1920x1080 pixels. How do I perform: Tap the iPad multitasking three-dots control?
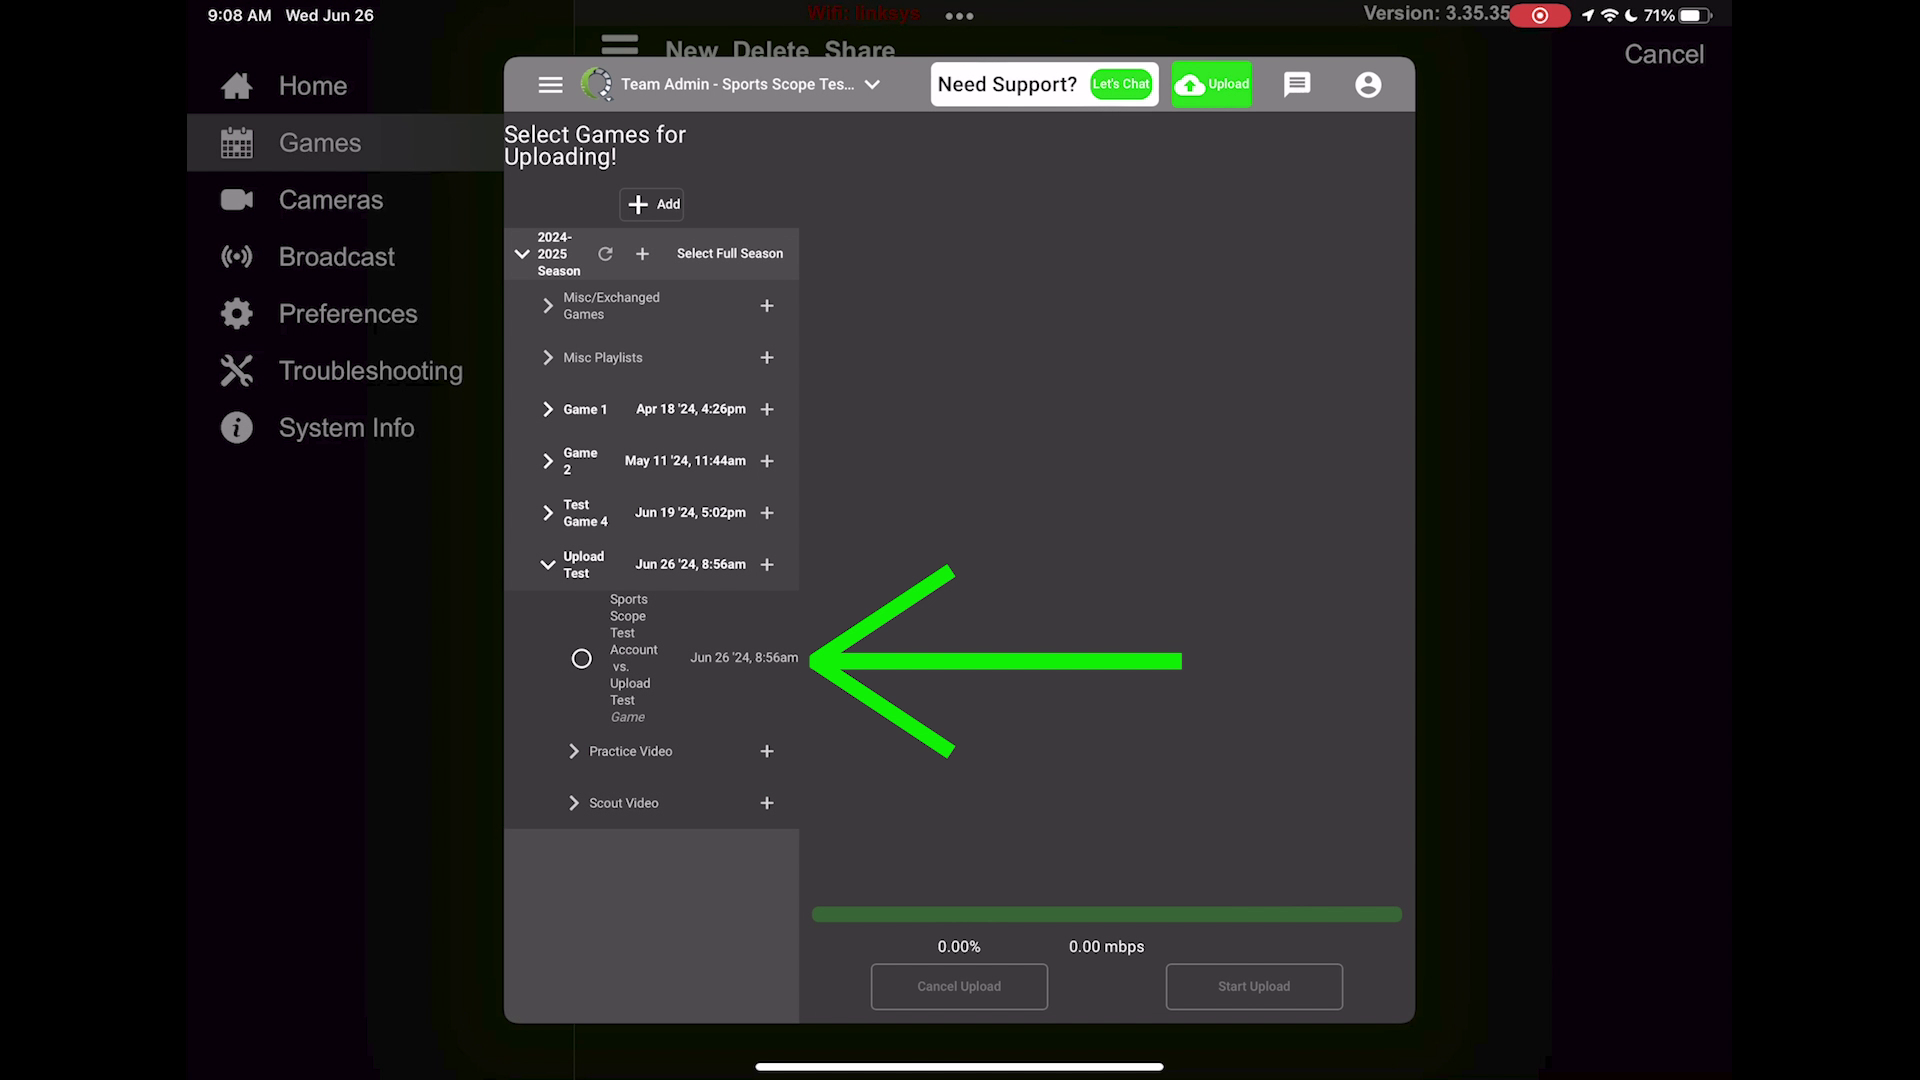[x=959, y=16]
